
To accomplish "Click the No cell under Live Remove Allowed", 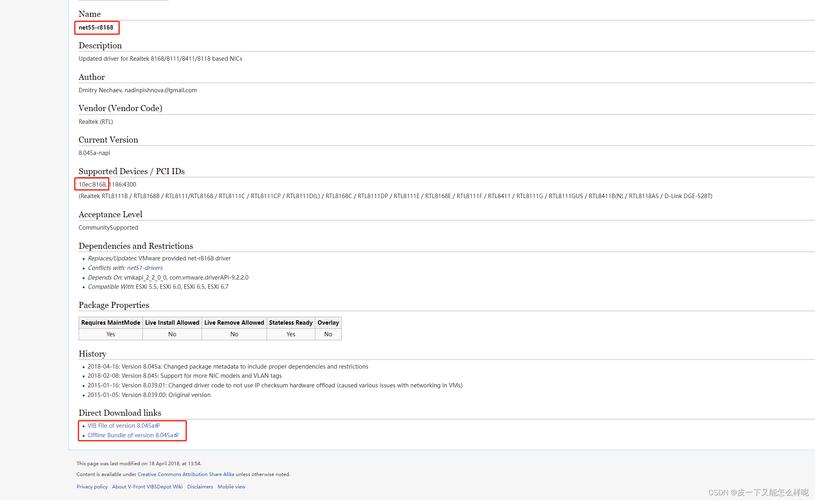I will [234, 334].
